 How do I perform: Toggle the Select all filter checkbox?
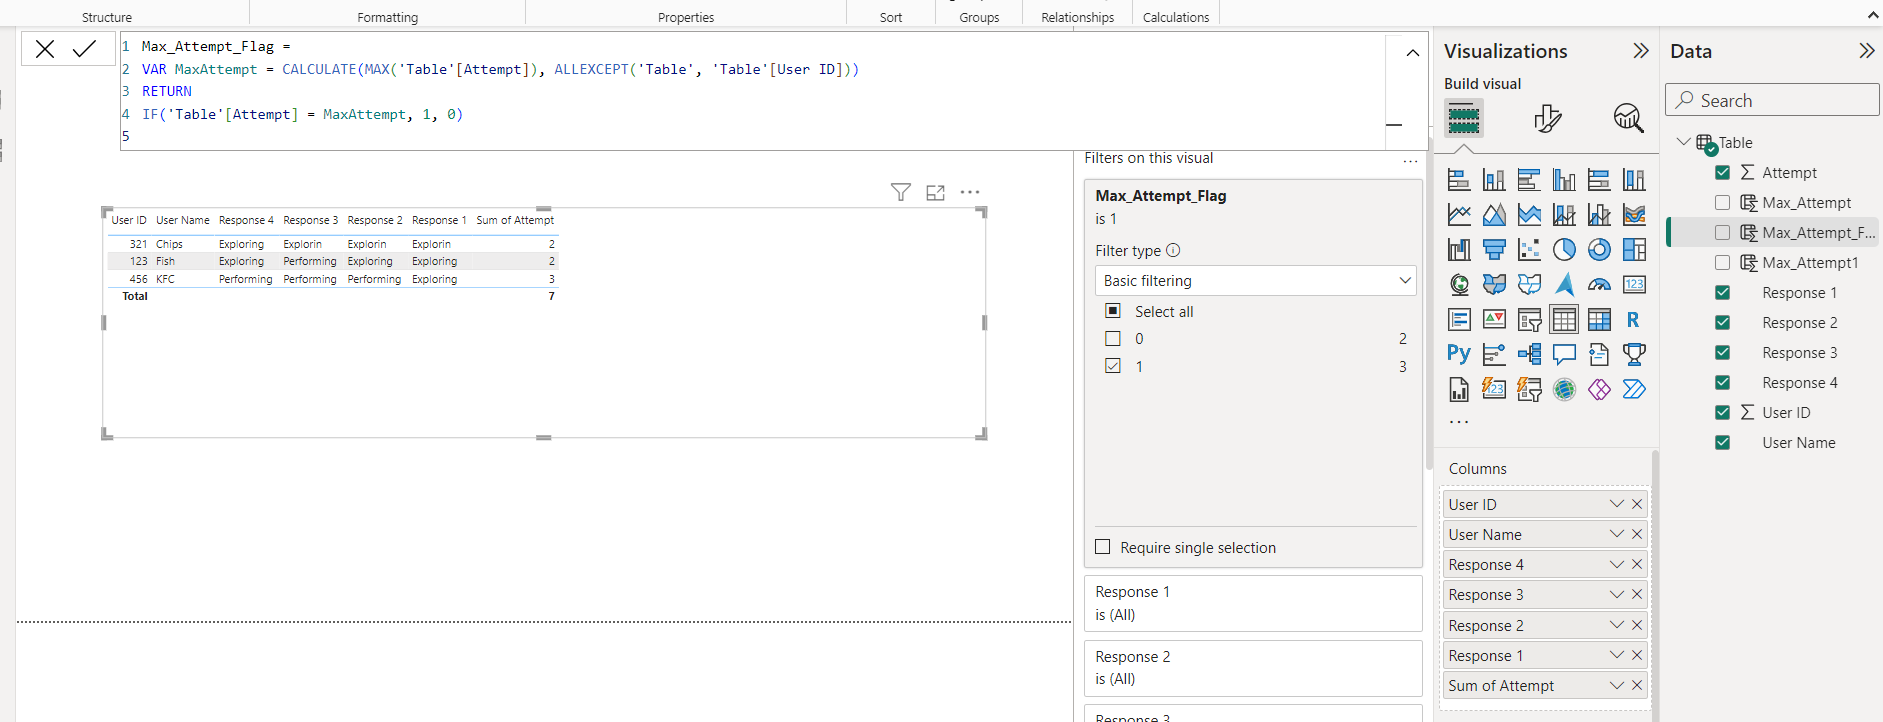point(1113,311)
